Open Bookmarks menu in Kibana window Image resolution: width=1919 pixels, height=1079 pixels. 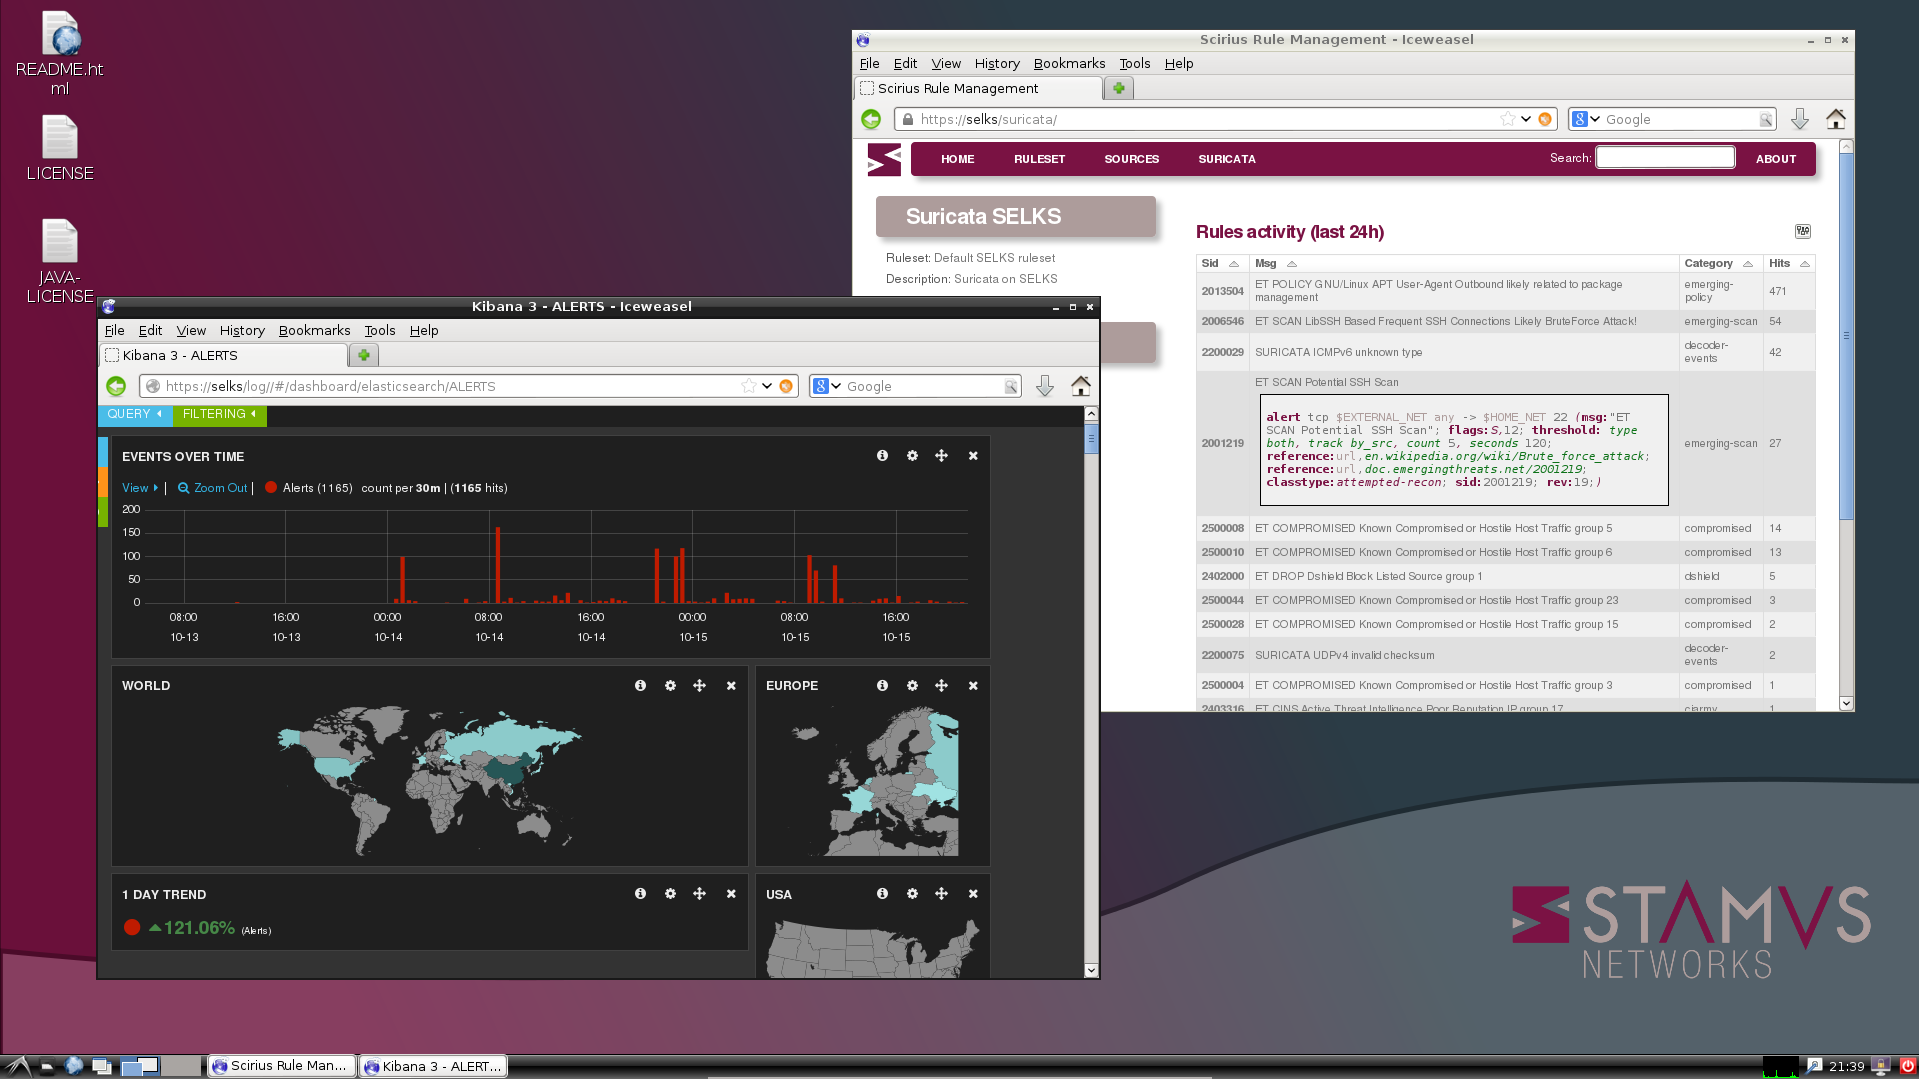pyautogui.click(x=314, y=330)
